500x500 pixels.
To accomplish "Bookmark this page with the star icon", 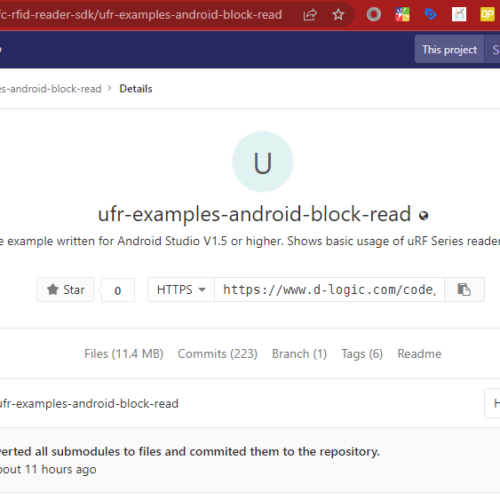I will 338,15.
